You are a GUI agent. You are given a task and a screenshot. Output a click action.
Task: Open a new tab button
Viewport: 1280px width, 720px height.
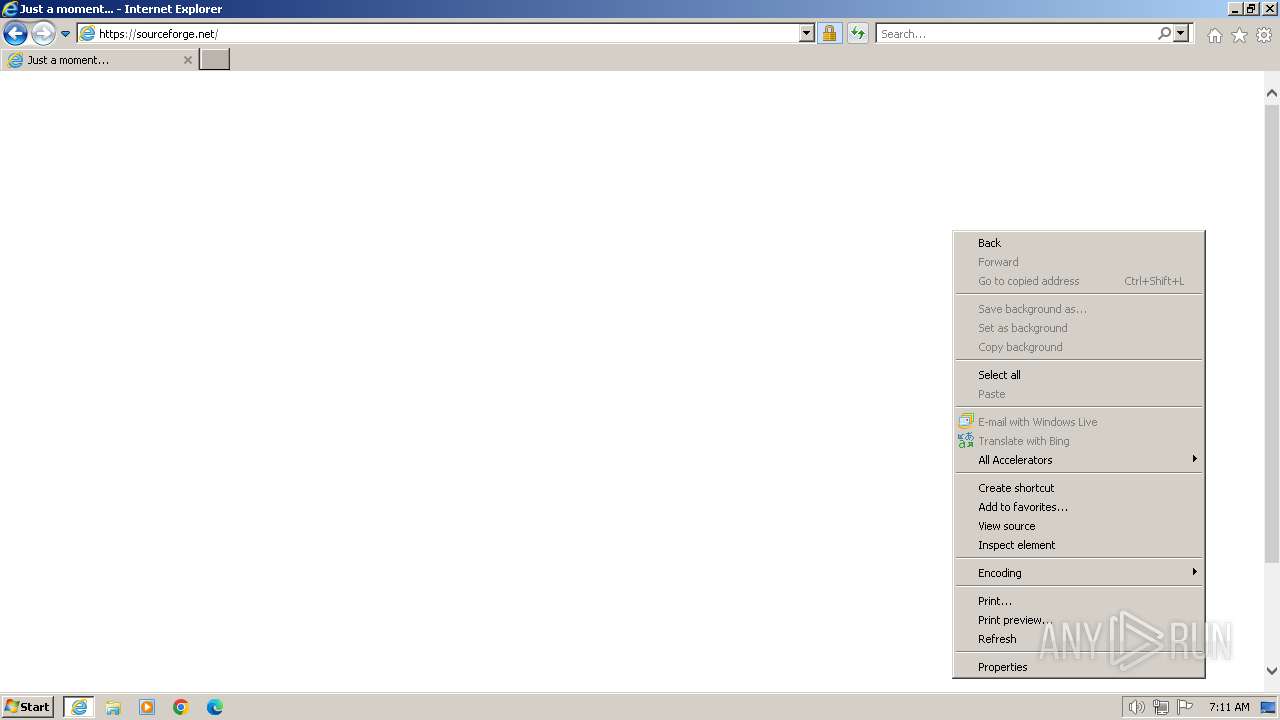click(x=215, y=59)
